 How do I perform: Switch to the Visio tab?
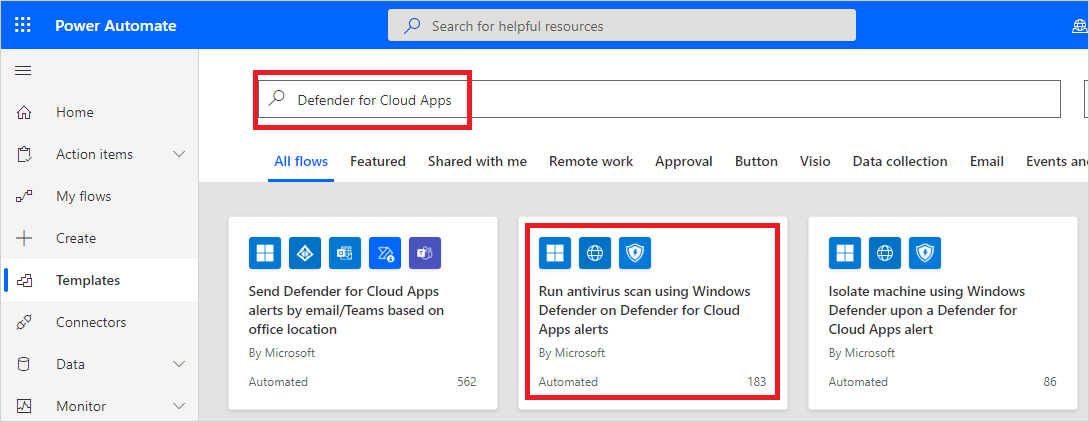(x=815, y=162)
